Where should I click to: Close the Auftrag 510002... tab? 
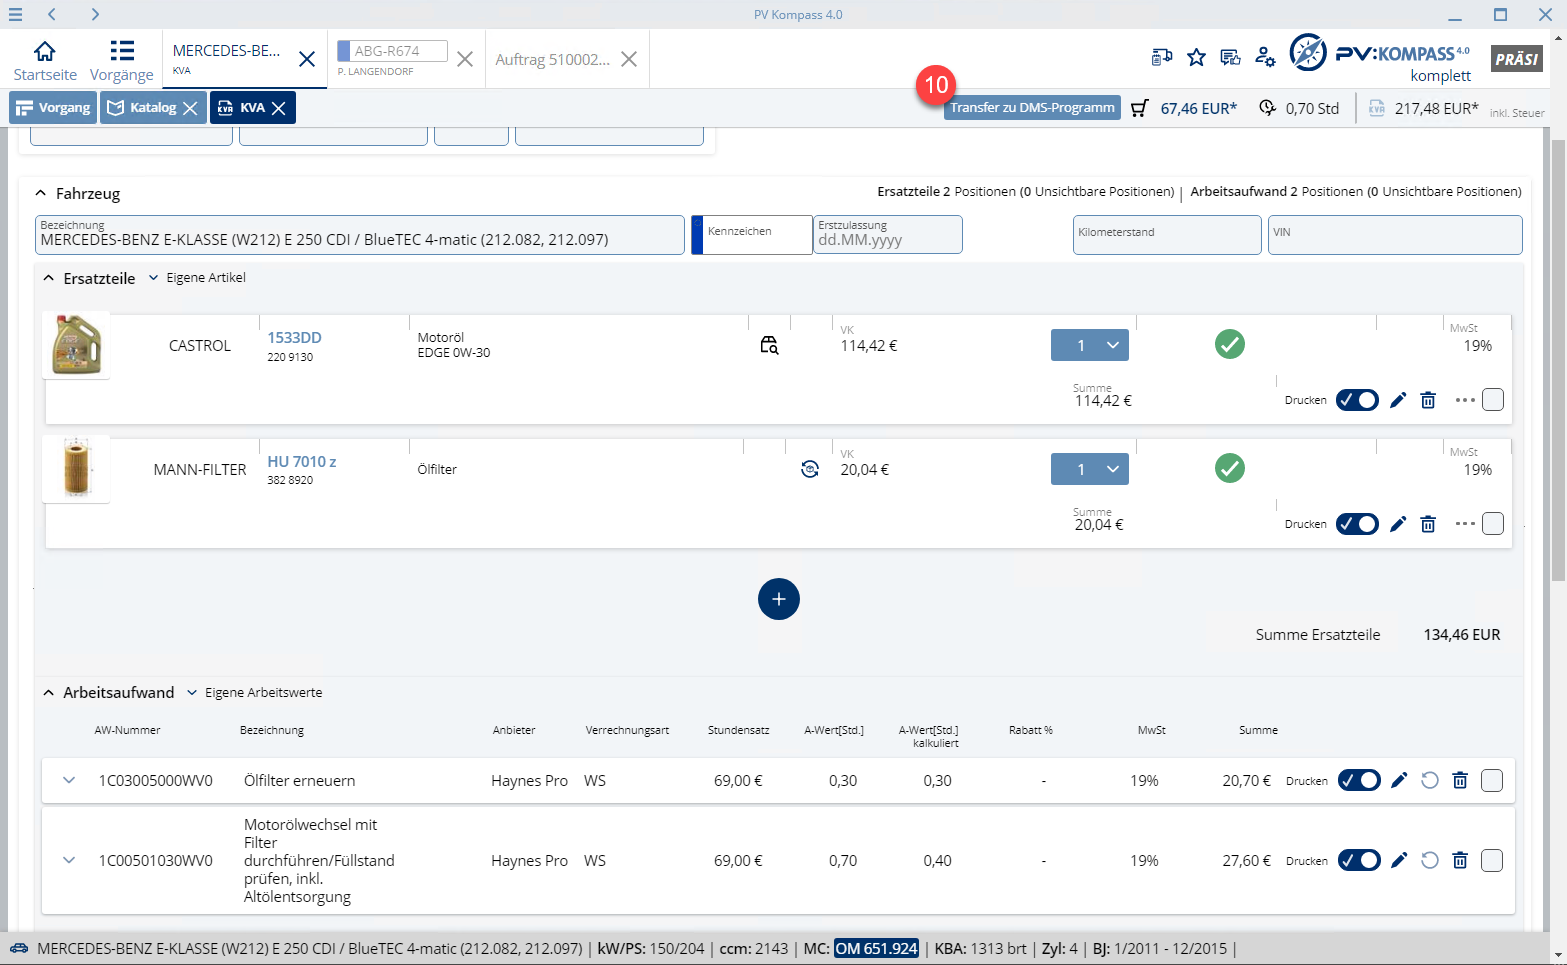629,59
